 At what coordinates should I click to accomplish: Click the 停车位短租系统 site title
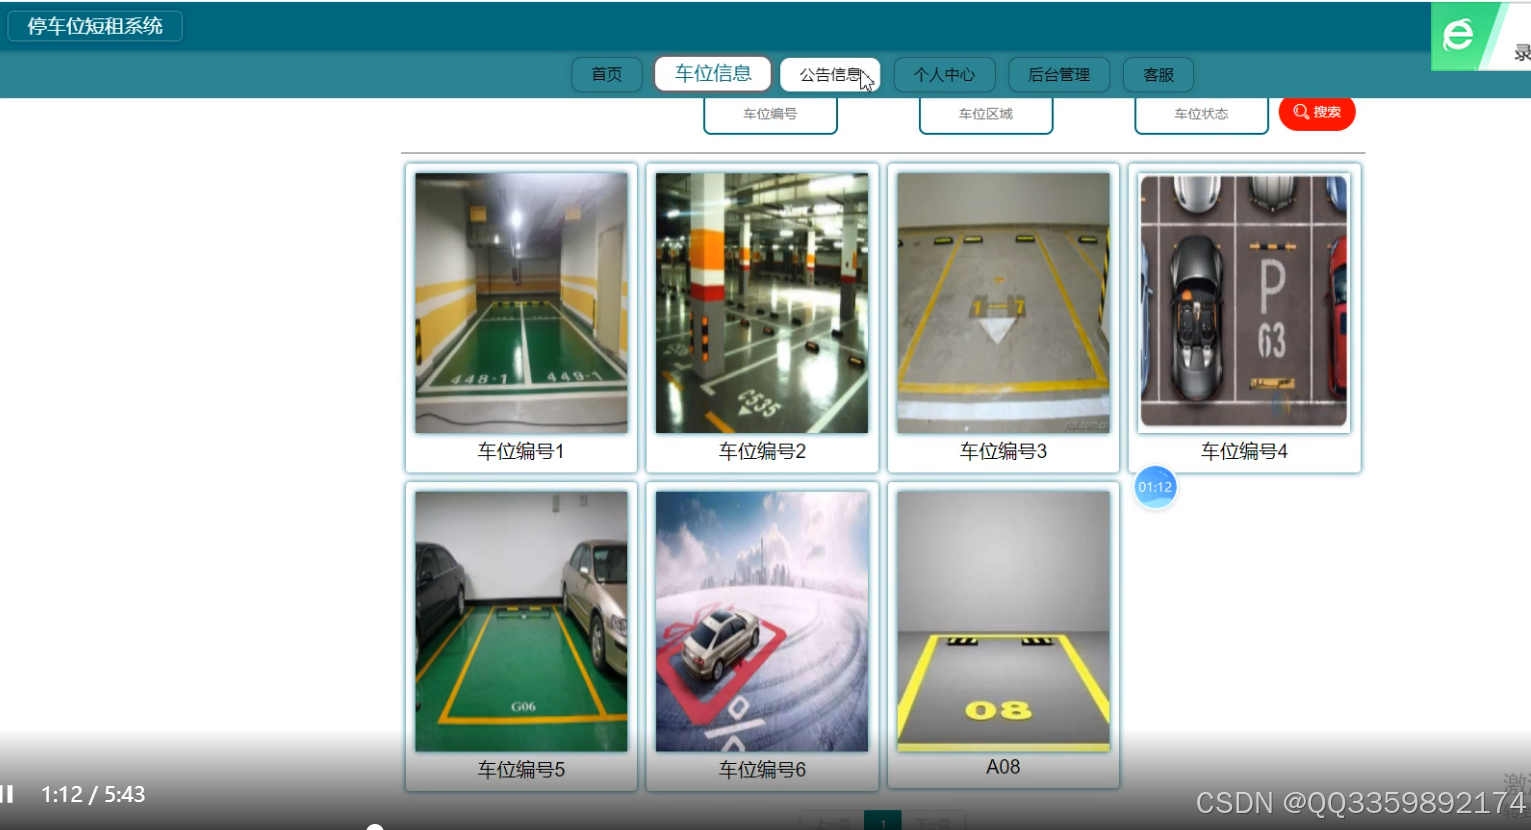(95, 26)
